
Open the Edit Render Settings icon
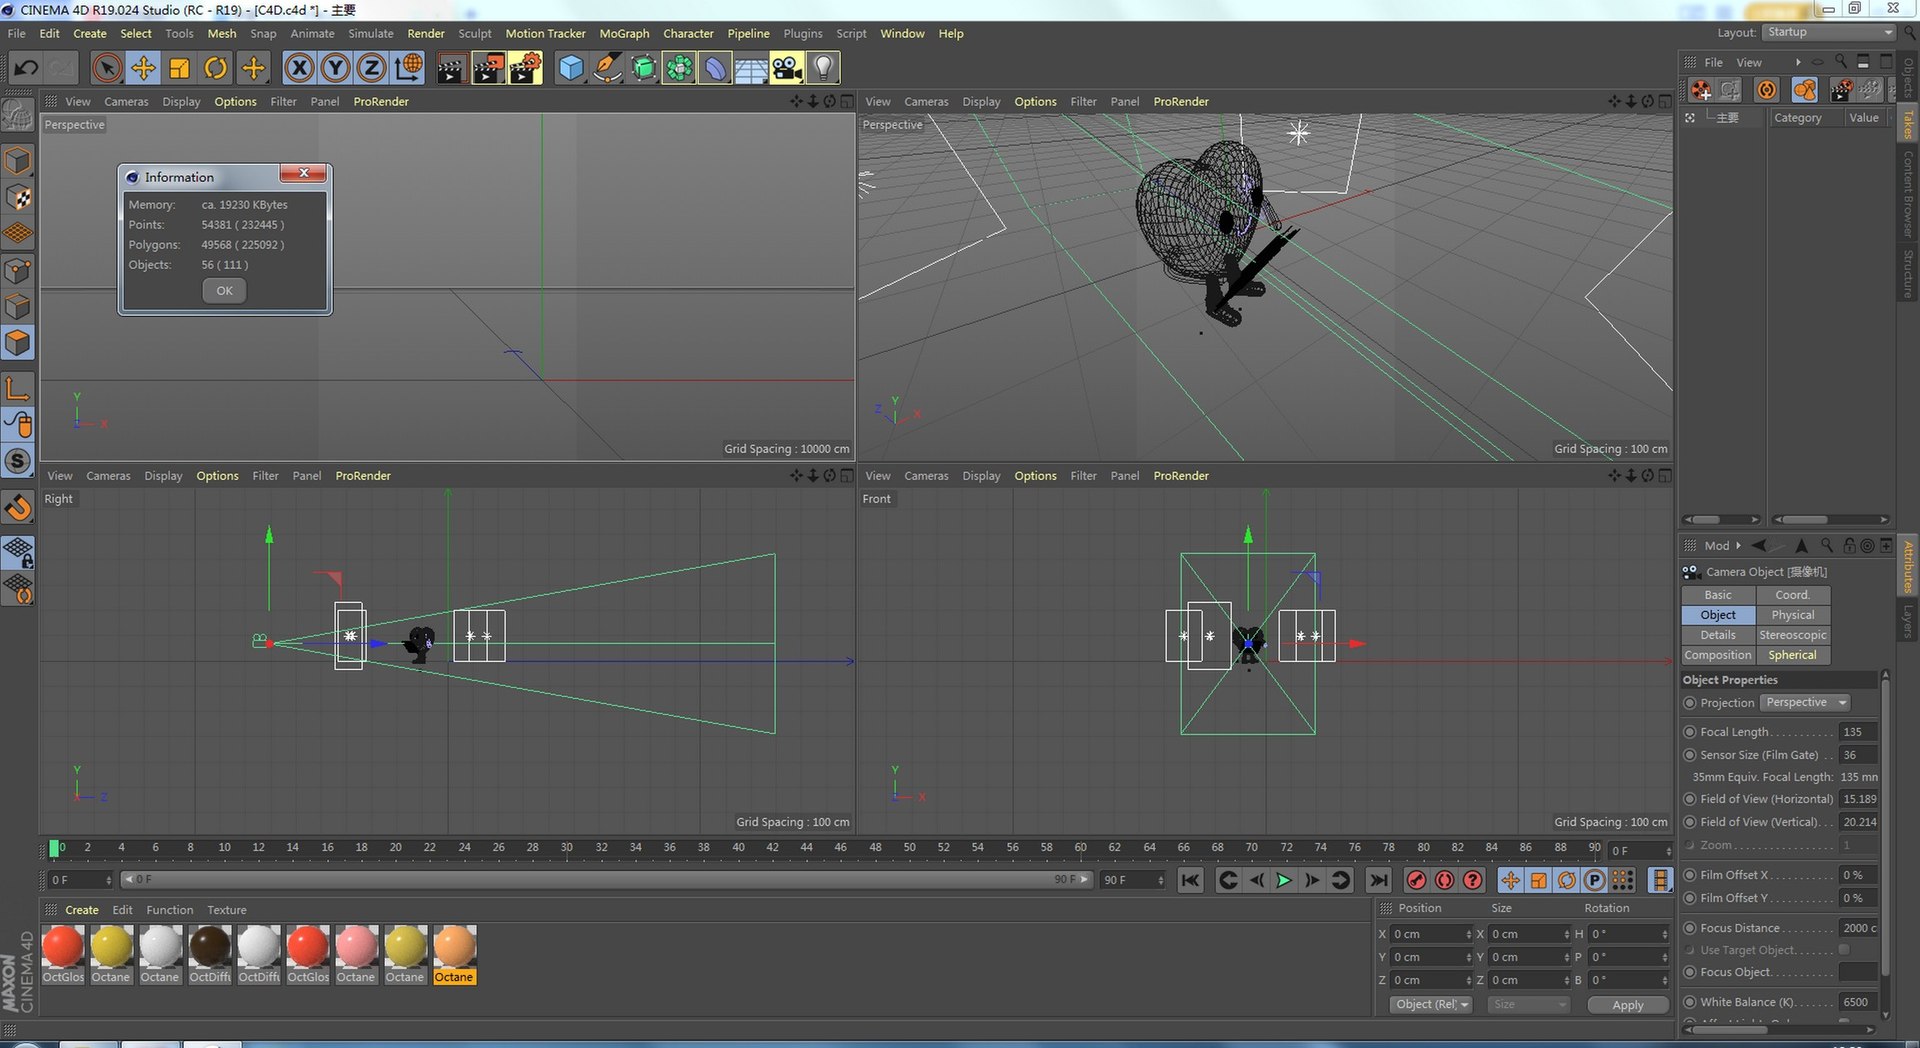(524, 68)
